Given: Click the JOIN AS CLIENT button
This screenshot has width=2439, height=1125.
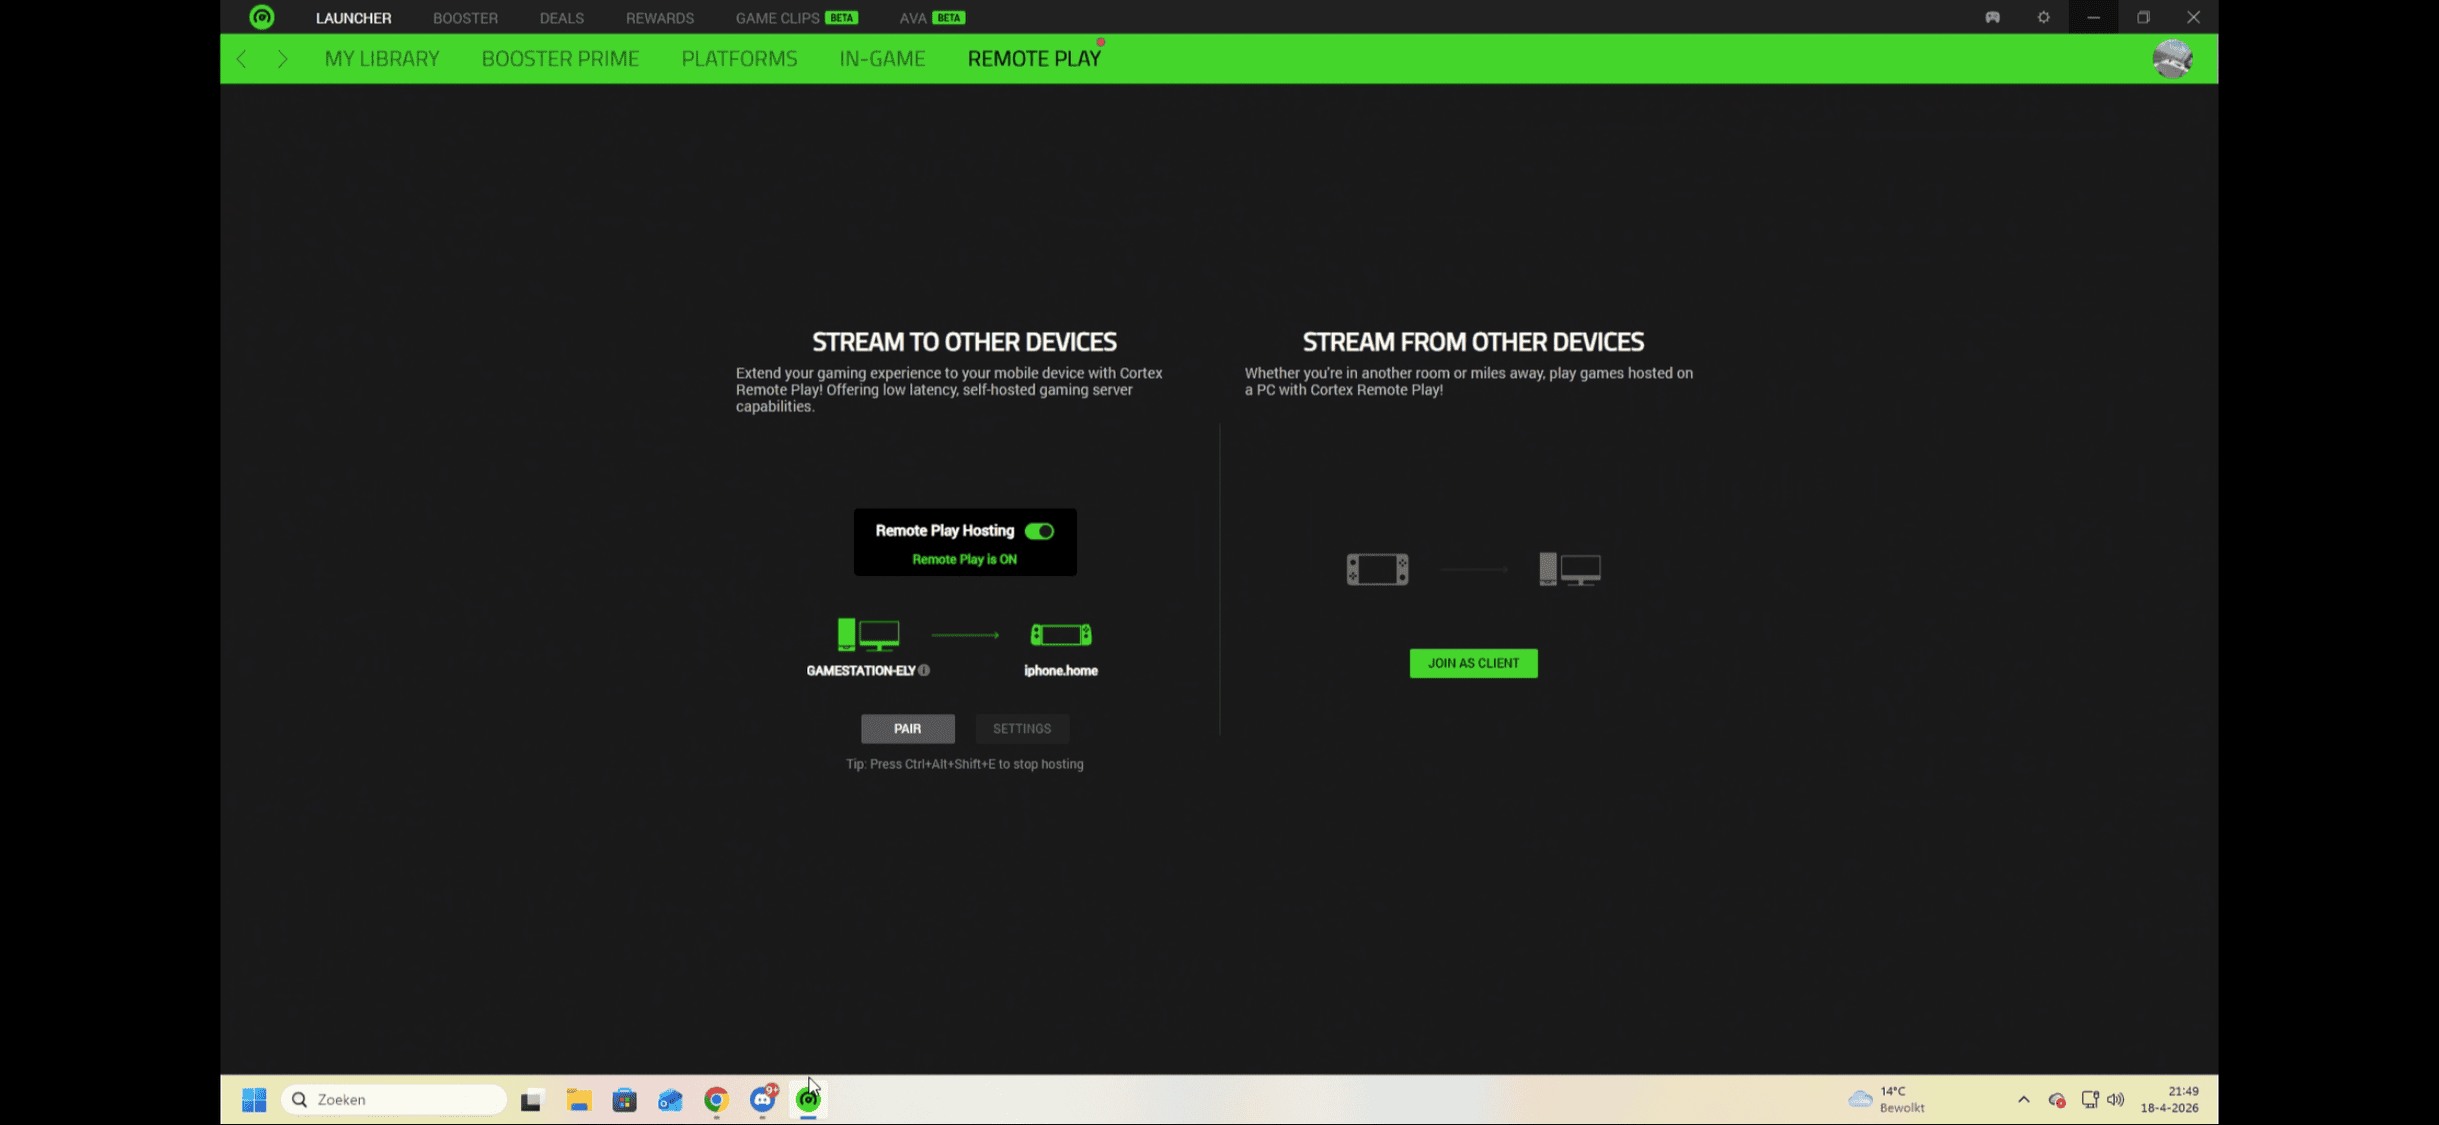Looking at the screenshot, I should click(x=1473, y=663).
